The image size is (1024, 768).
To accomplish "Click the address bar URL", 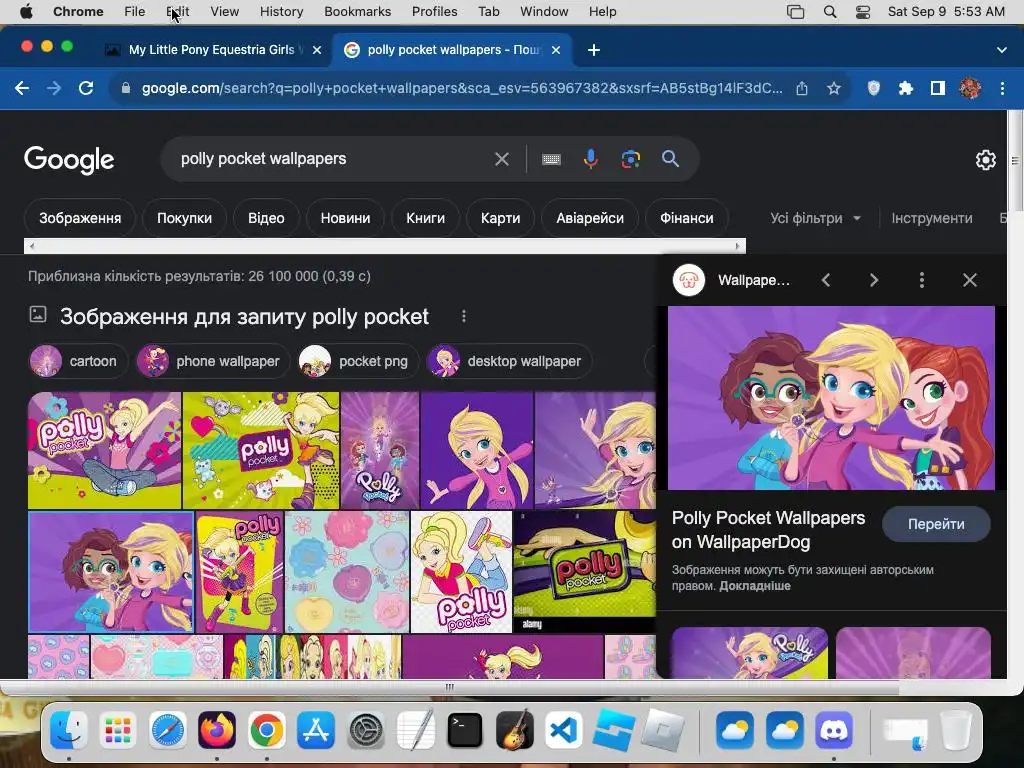I will (462, 88).
